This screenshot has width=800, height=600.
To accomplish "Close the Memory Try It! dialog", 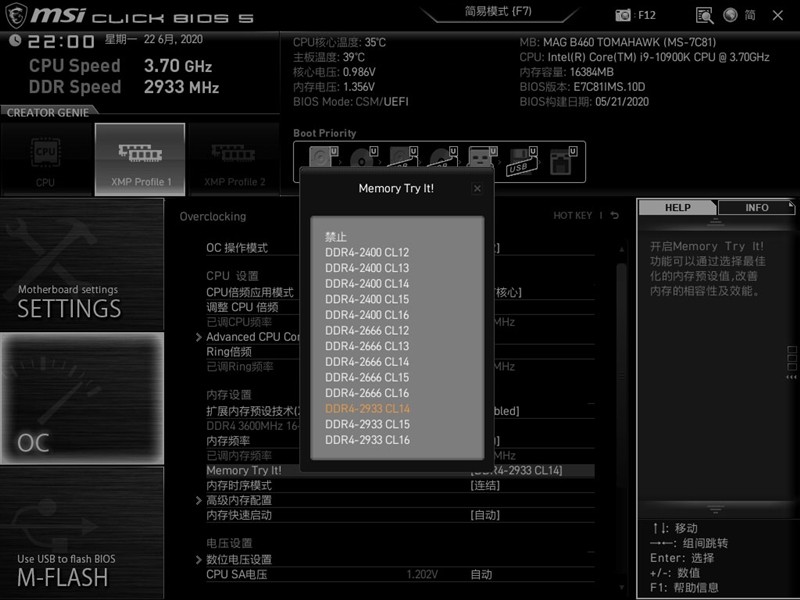I will coord(477,188).
